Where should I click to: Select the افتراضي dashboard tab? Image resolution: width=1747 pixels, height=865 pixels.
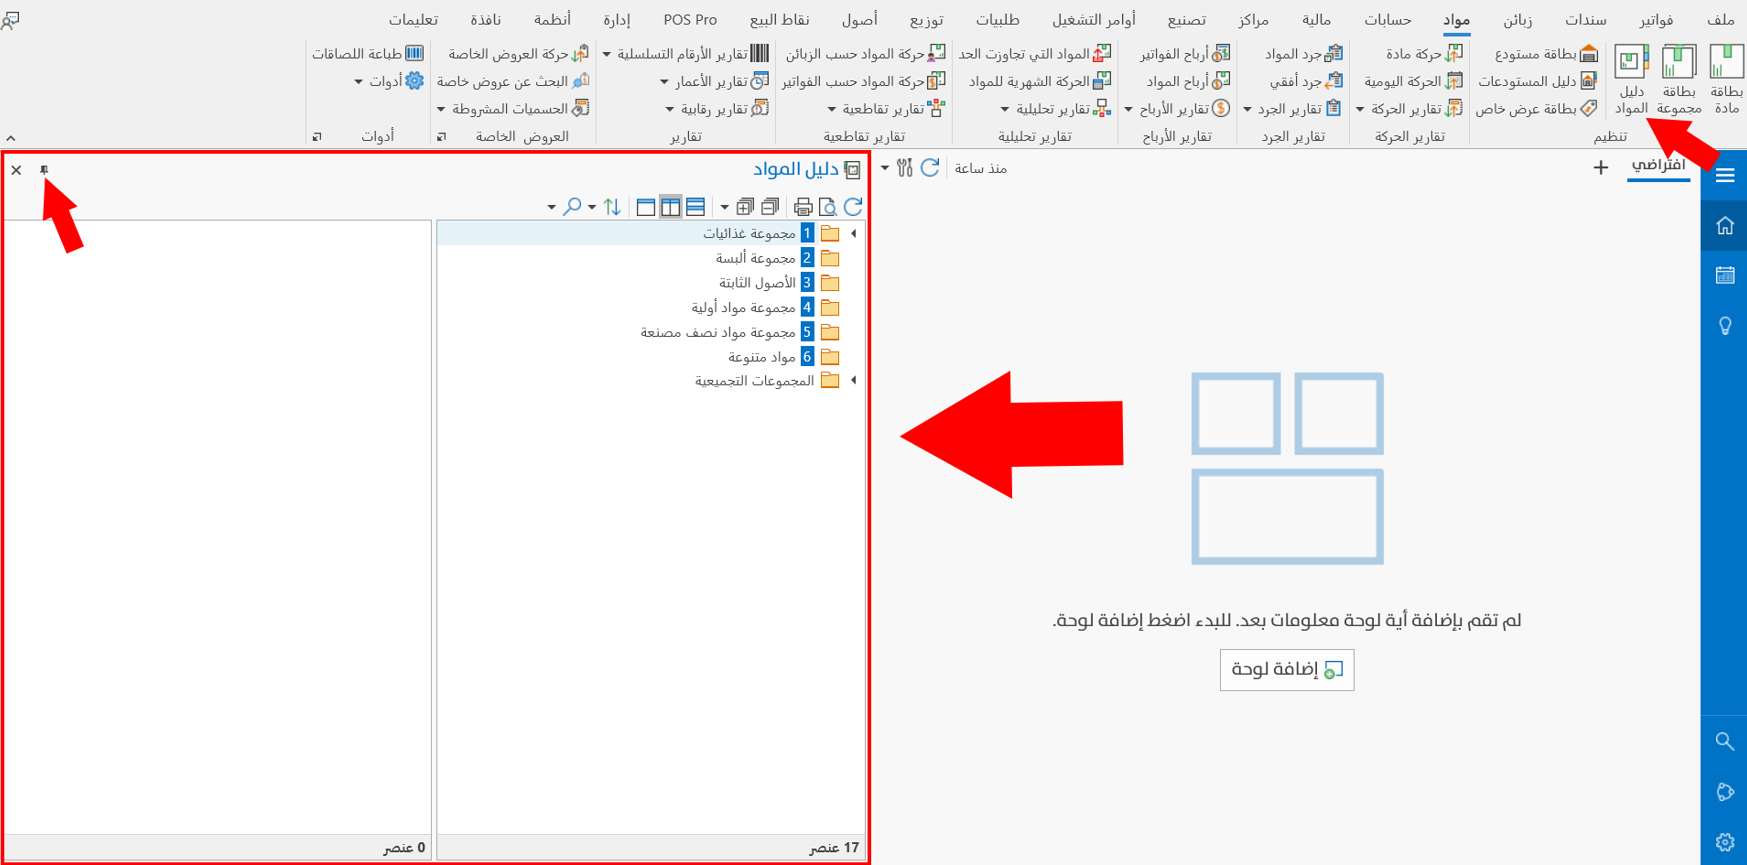(1659, 166)
